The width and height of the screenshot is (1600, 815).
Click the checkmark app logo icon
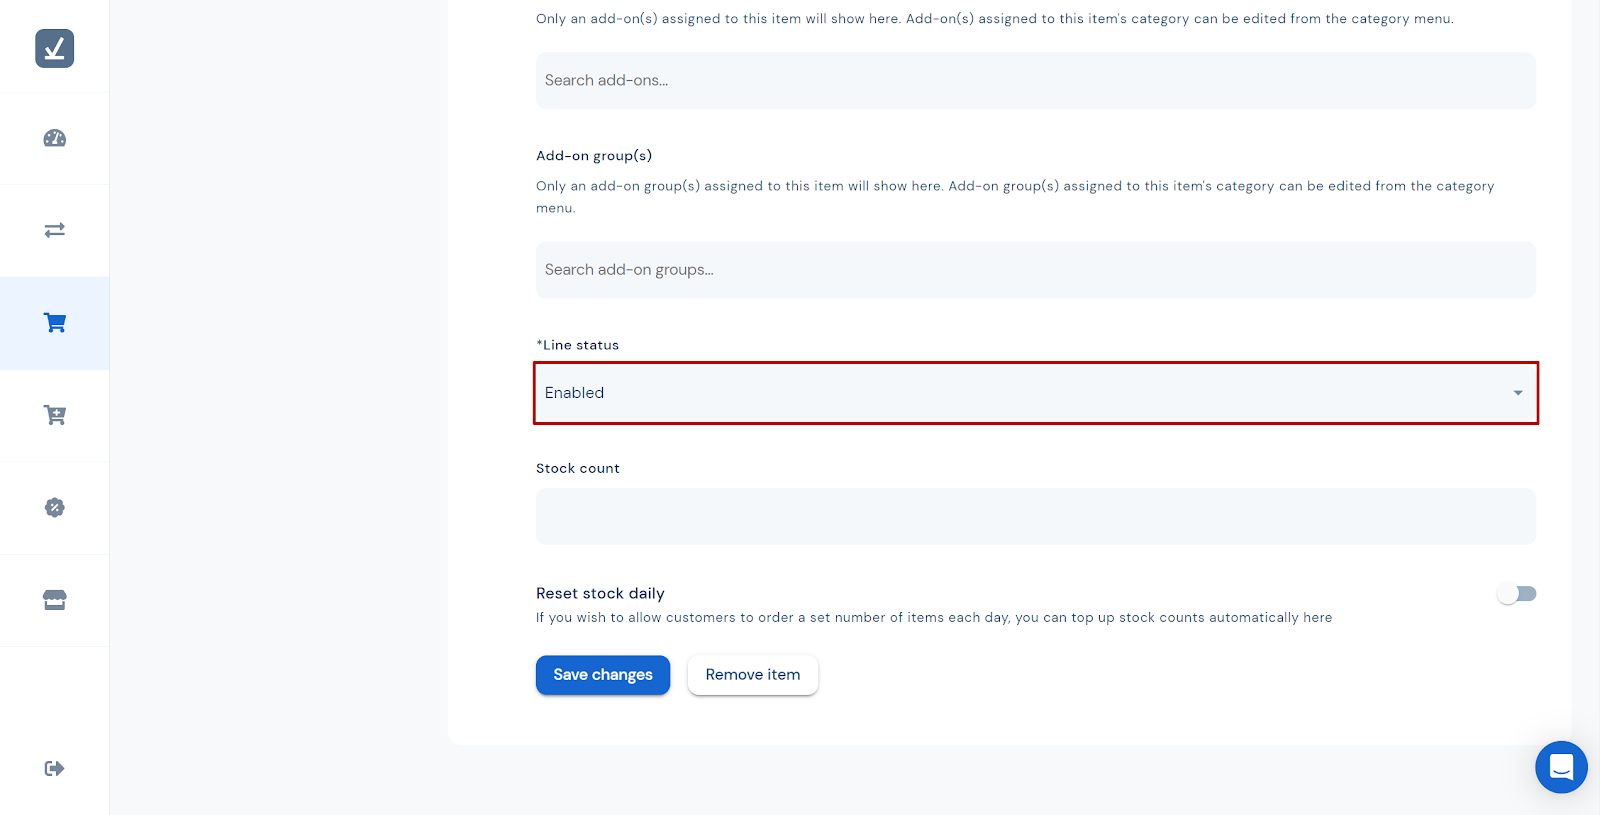coord(55,48)
